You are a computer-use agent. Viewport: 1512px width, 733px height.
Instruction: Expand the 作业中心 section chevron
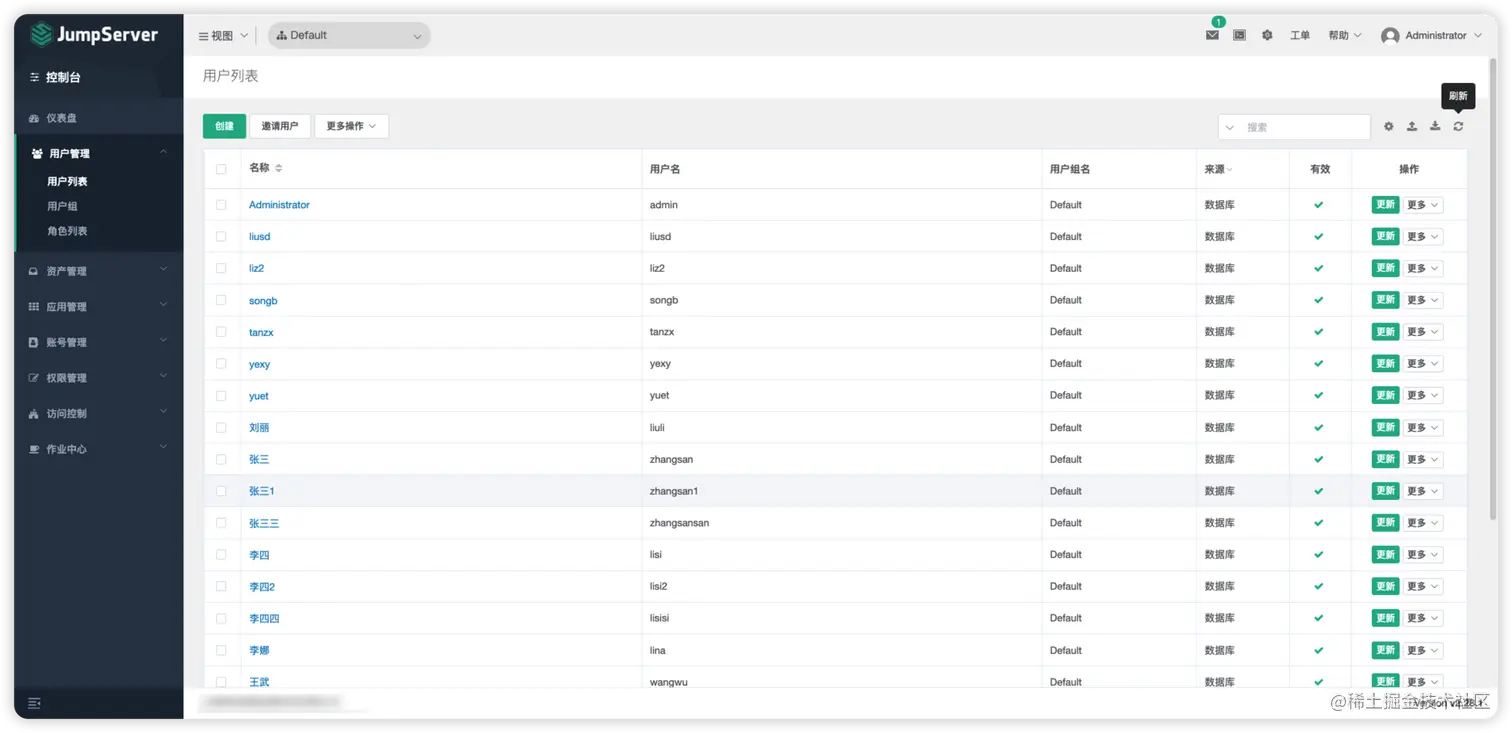[x=163, y=448]
